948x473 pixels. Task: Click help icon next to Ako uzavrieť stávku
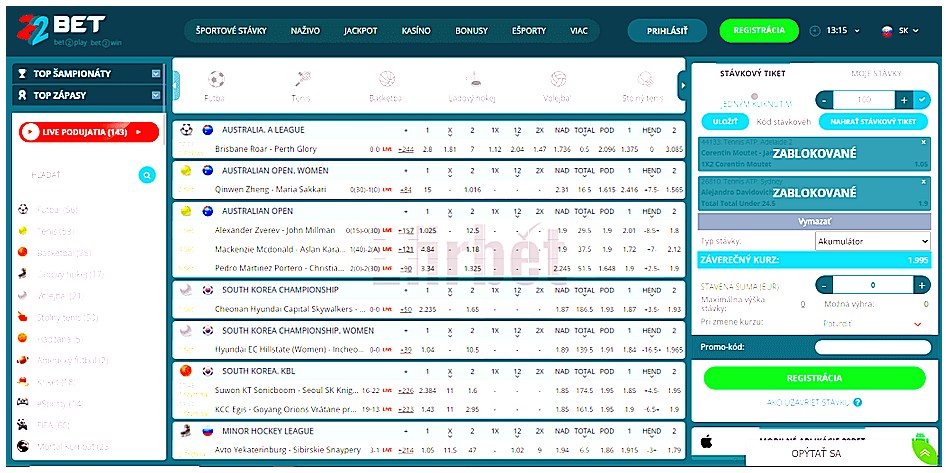[858, 402]
